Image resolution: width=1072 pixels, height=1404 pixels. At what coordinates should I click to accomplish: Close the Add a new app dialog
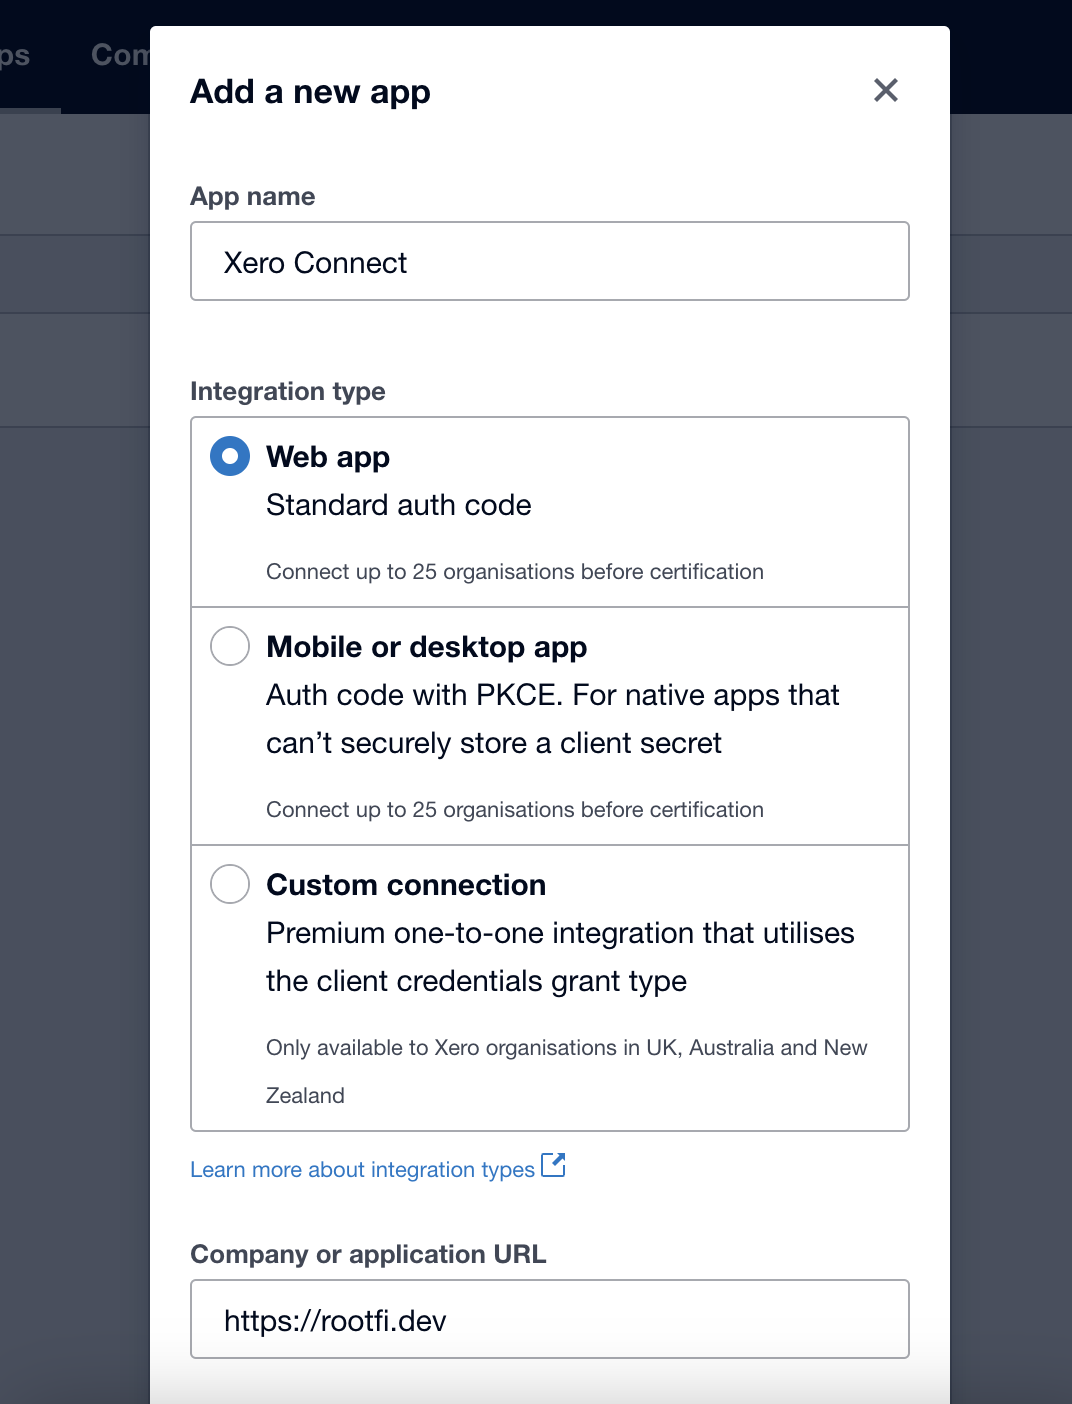click(886, 91)
